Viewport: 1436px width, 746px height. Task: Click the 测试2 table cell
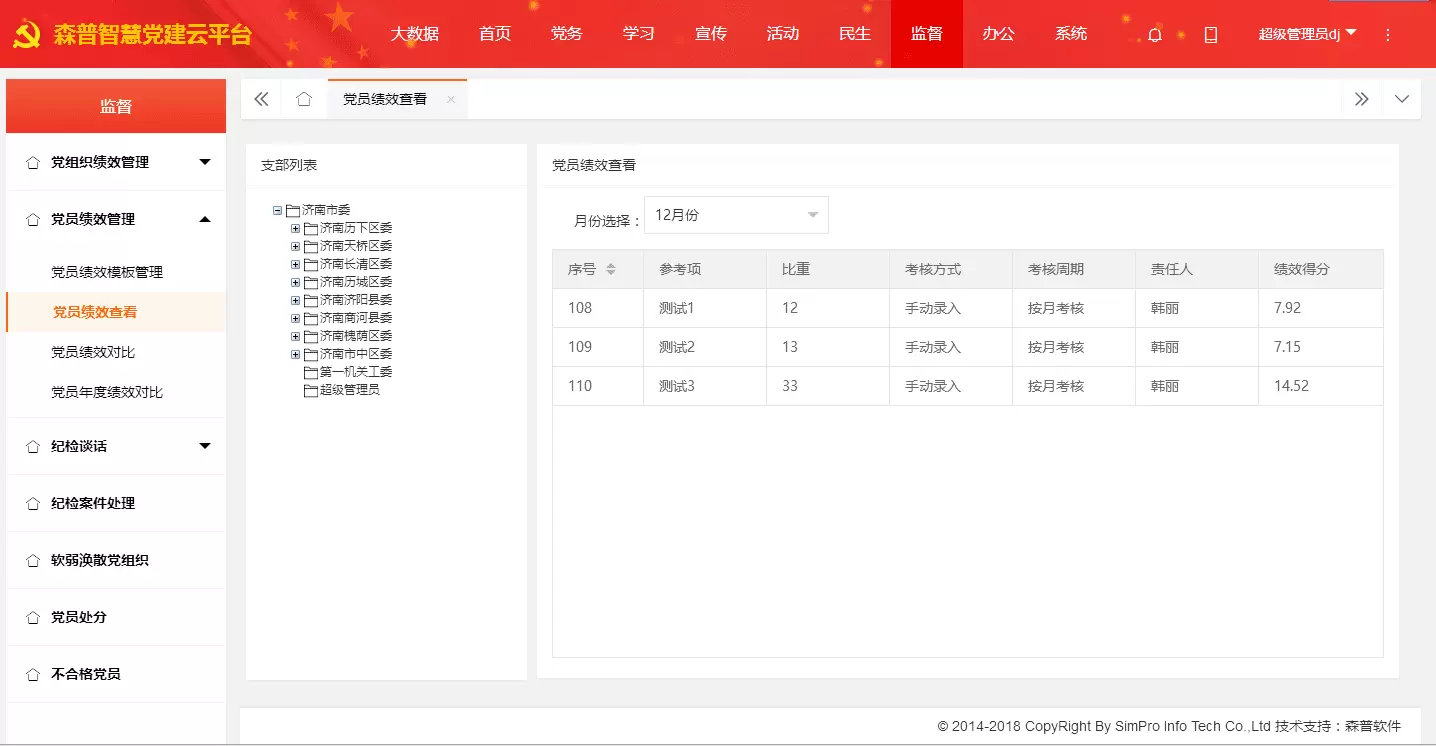click(705, 347)
